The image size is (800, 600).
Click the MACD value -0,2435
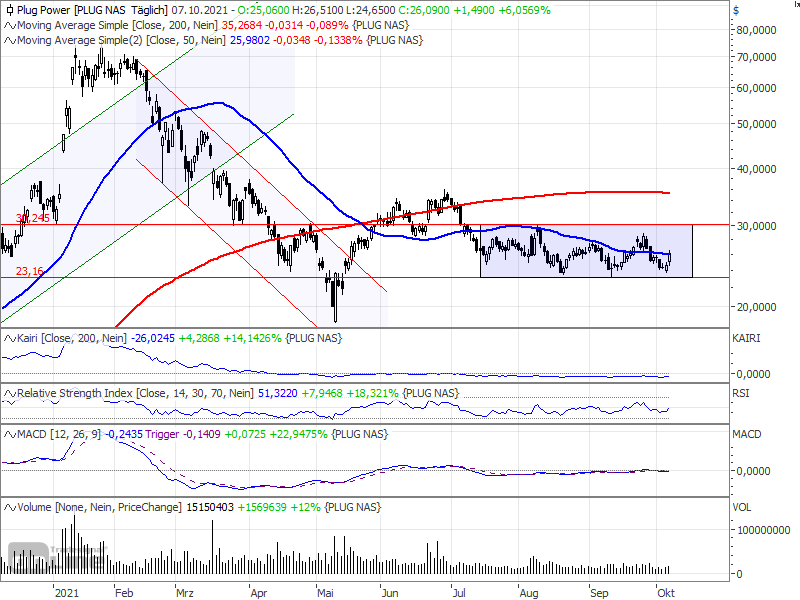tap(124, 434)
